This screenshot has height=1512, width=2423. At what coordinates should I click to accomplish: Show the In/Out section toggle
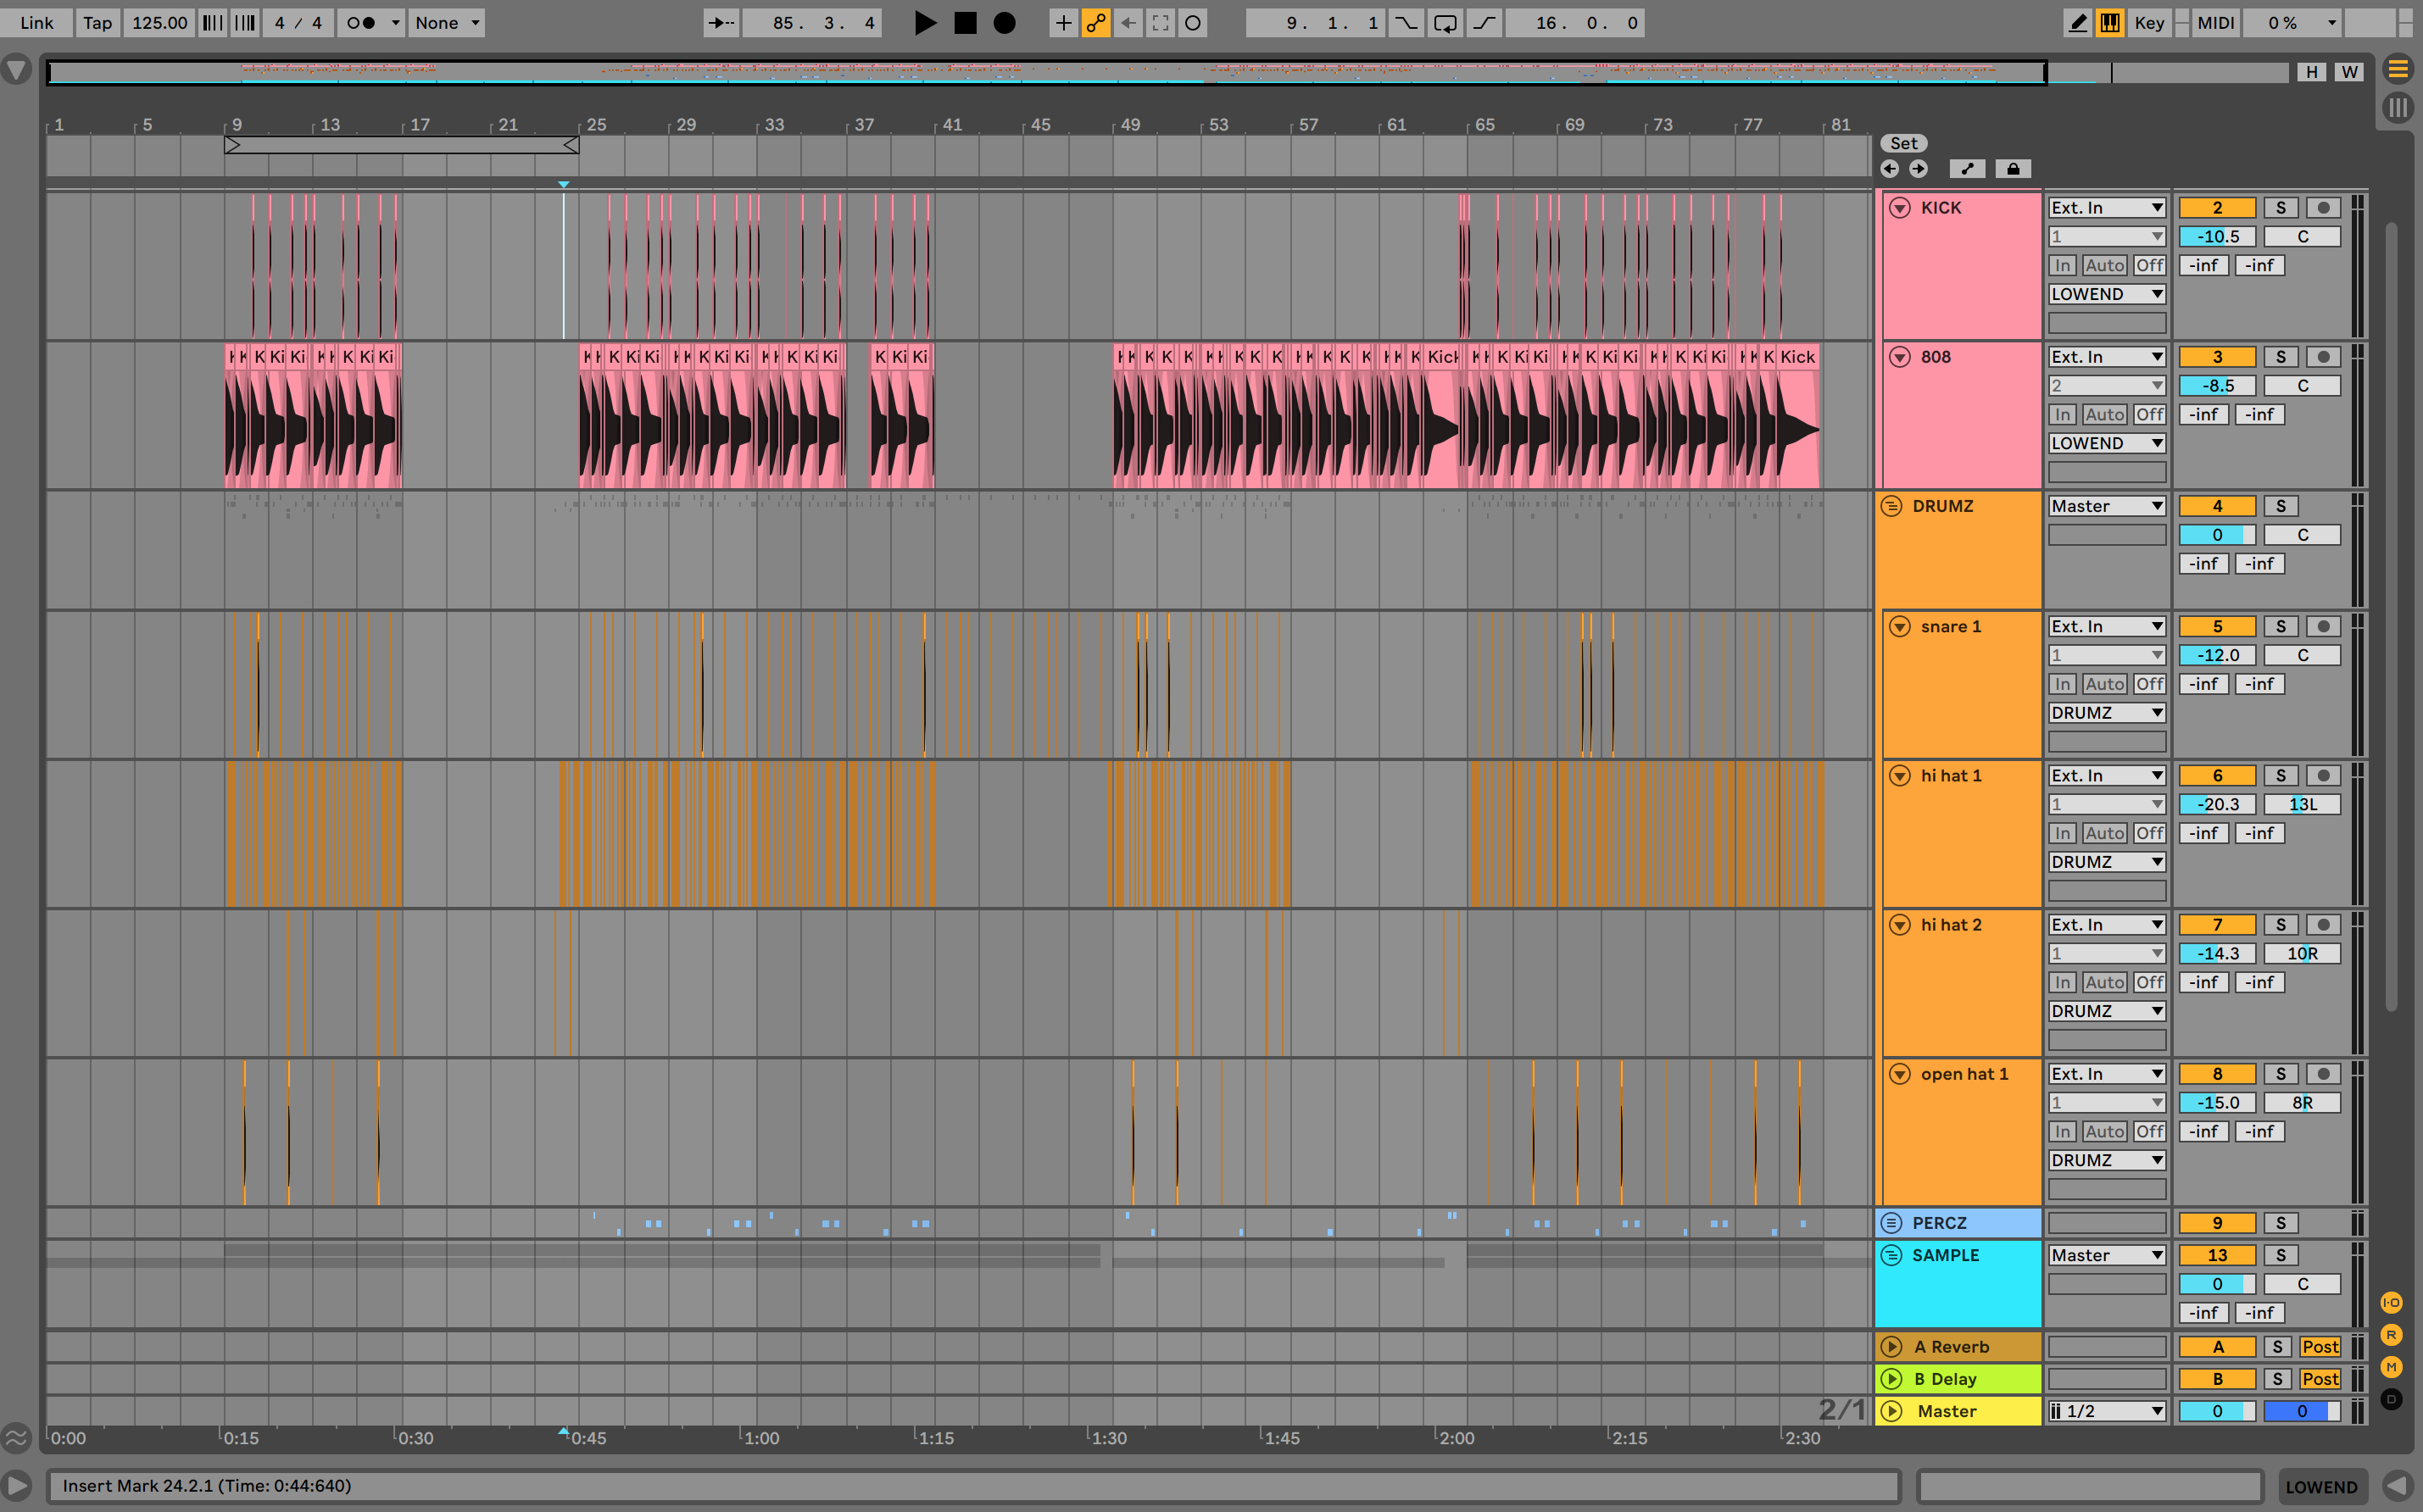pyautogui.click(x=2391, y=1303)
